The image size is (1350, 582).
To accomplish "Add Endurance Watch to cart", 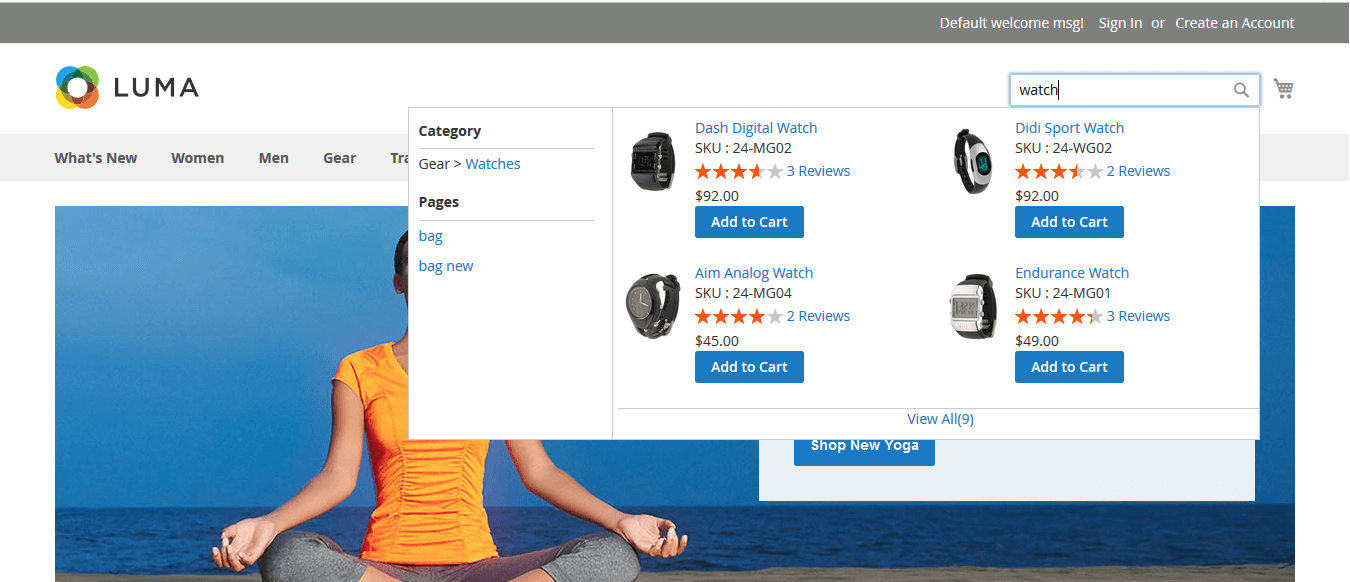I will tap(1069, 367).
